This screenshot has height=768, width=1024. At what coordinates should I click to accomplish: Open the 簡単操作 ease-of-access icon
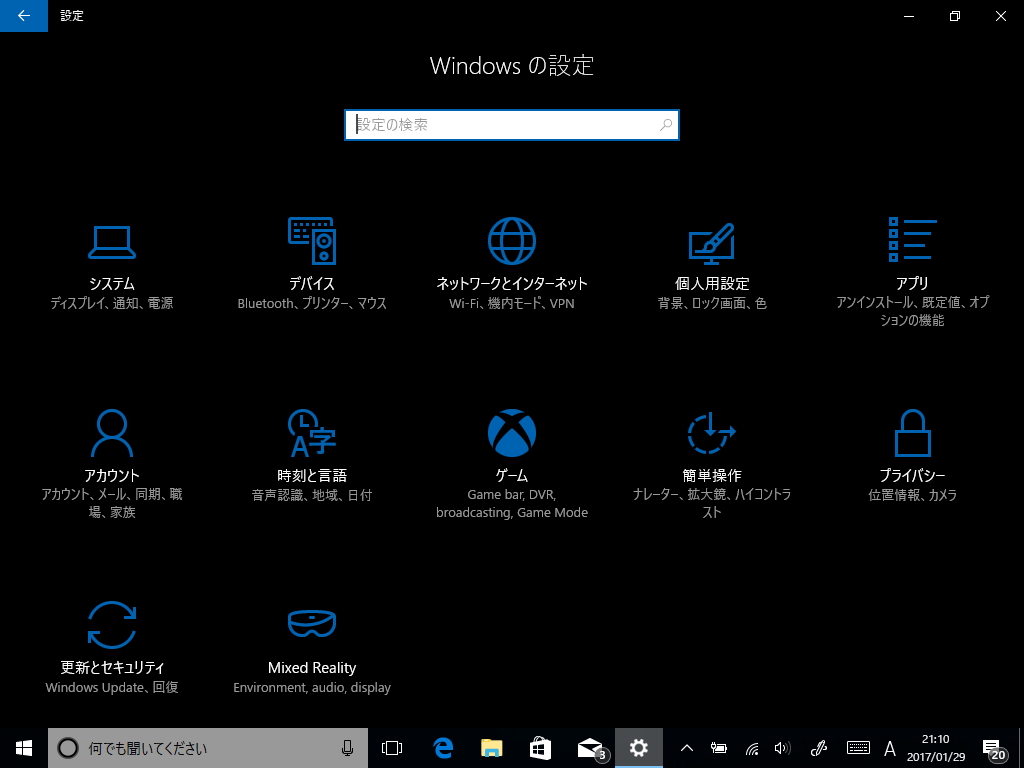tap(712, 433)
